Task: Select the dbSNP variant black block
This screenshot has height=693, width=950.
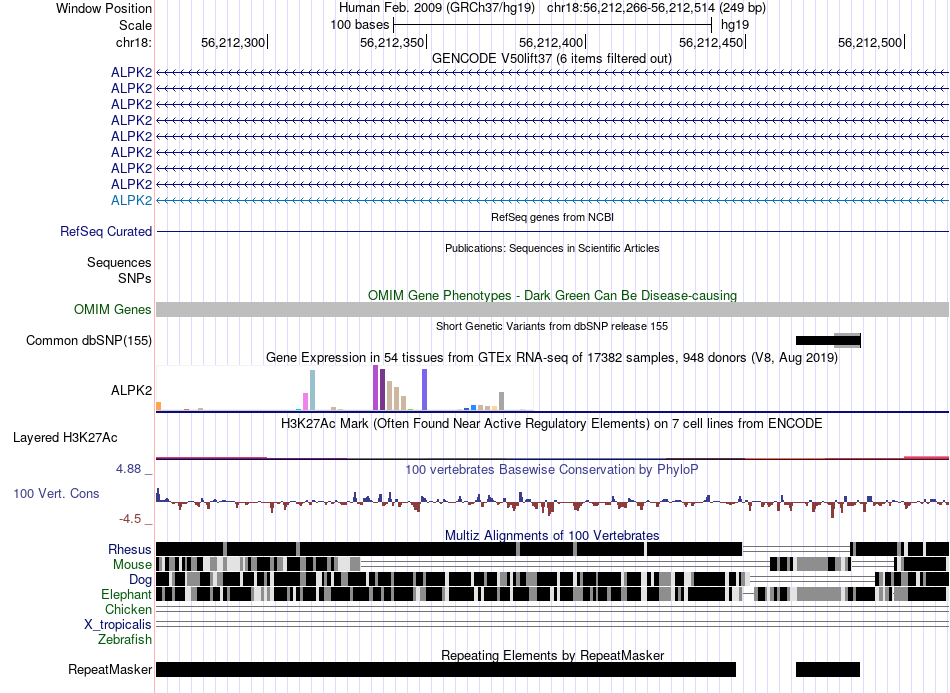Action: click(x=828, y=340)
